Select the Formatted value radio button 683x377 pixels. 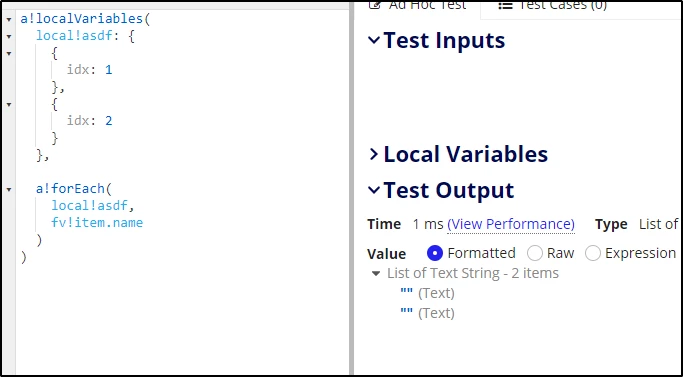(x=435, y=253)
